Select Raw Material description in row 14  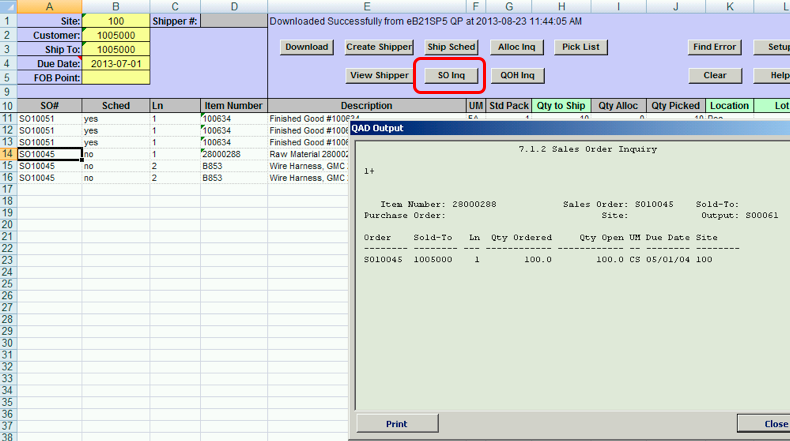[308, 154]
